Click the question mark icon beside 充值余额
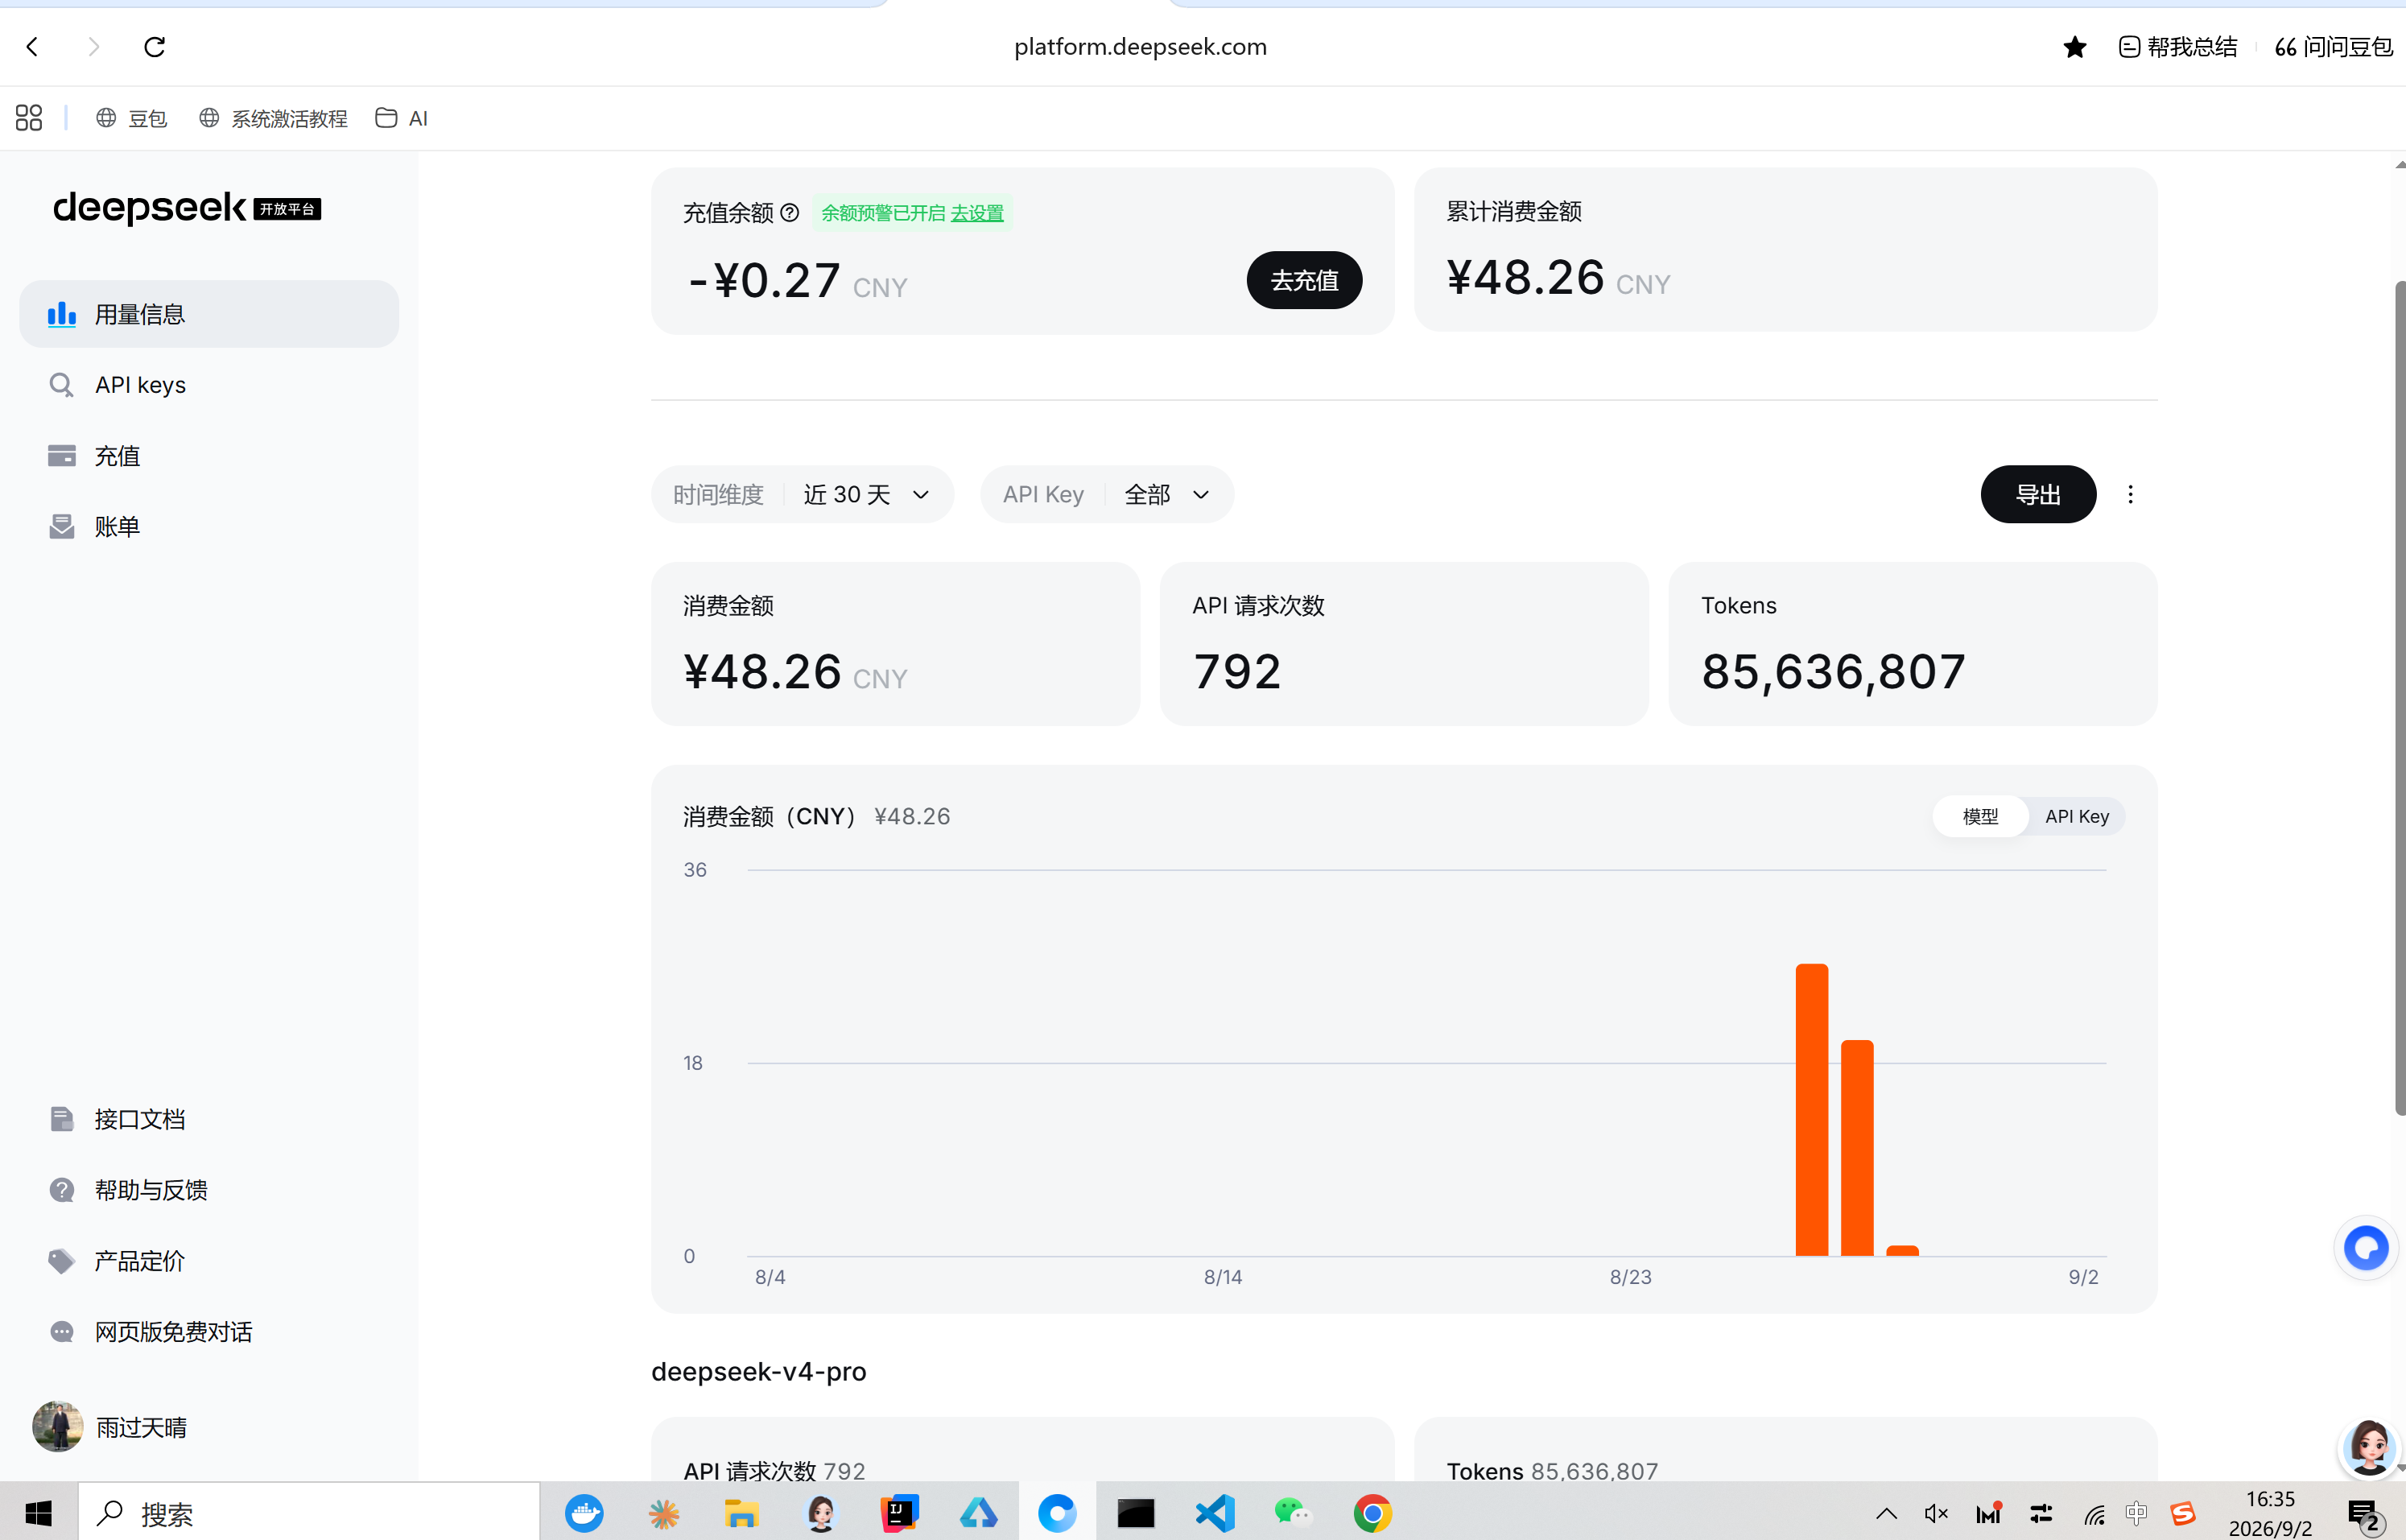 790,213
